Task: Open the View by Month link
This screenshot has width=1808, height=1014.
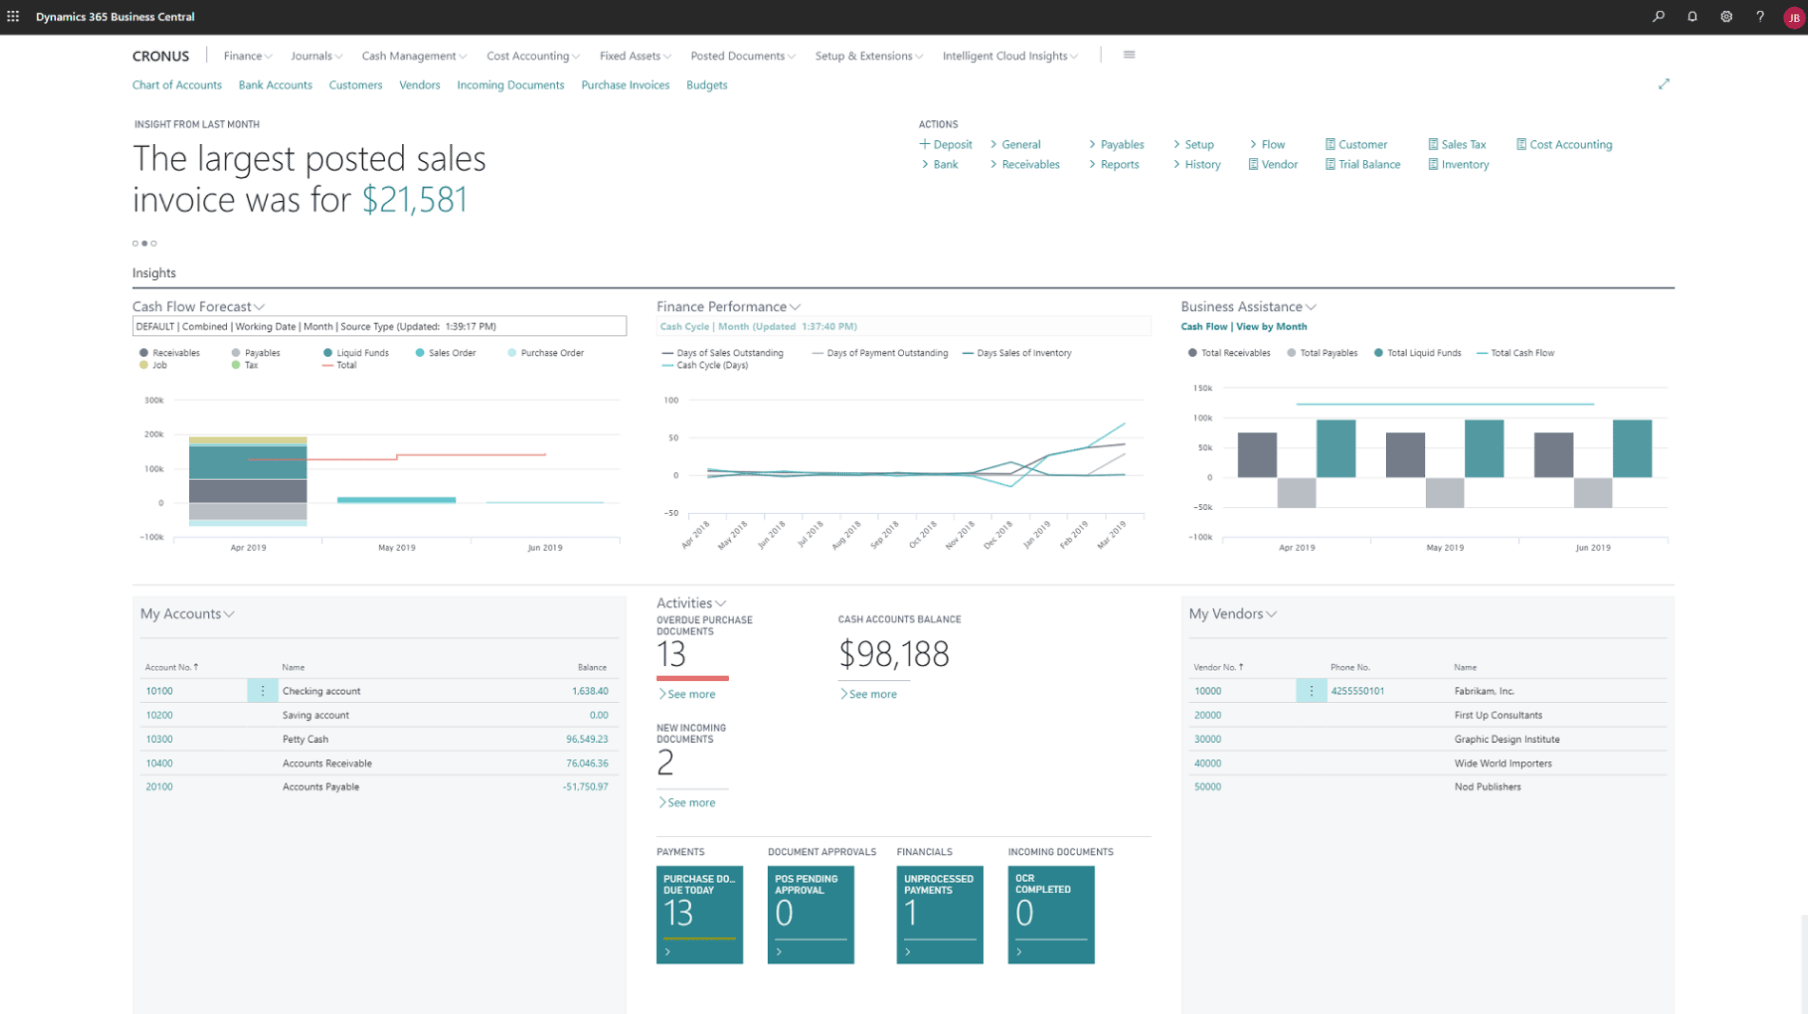Action: click(x=1271, y=326)
